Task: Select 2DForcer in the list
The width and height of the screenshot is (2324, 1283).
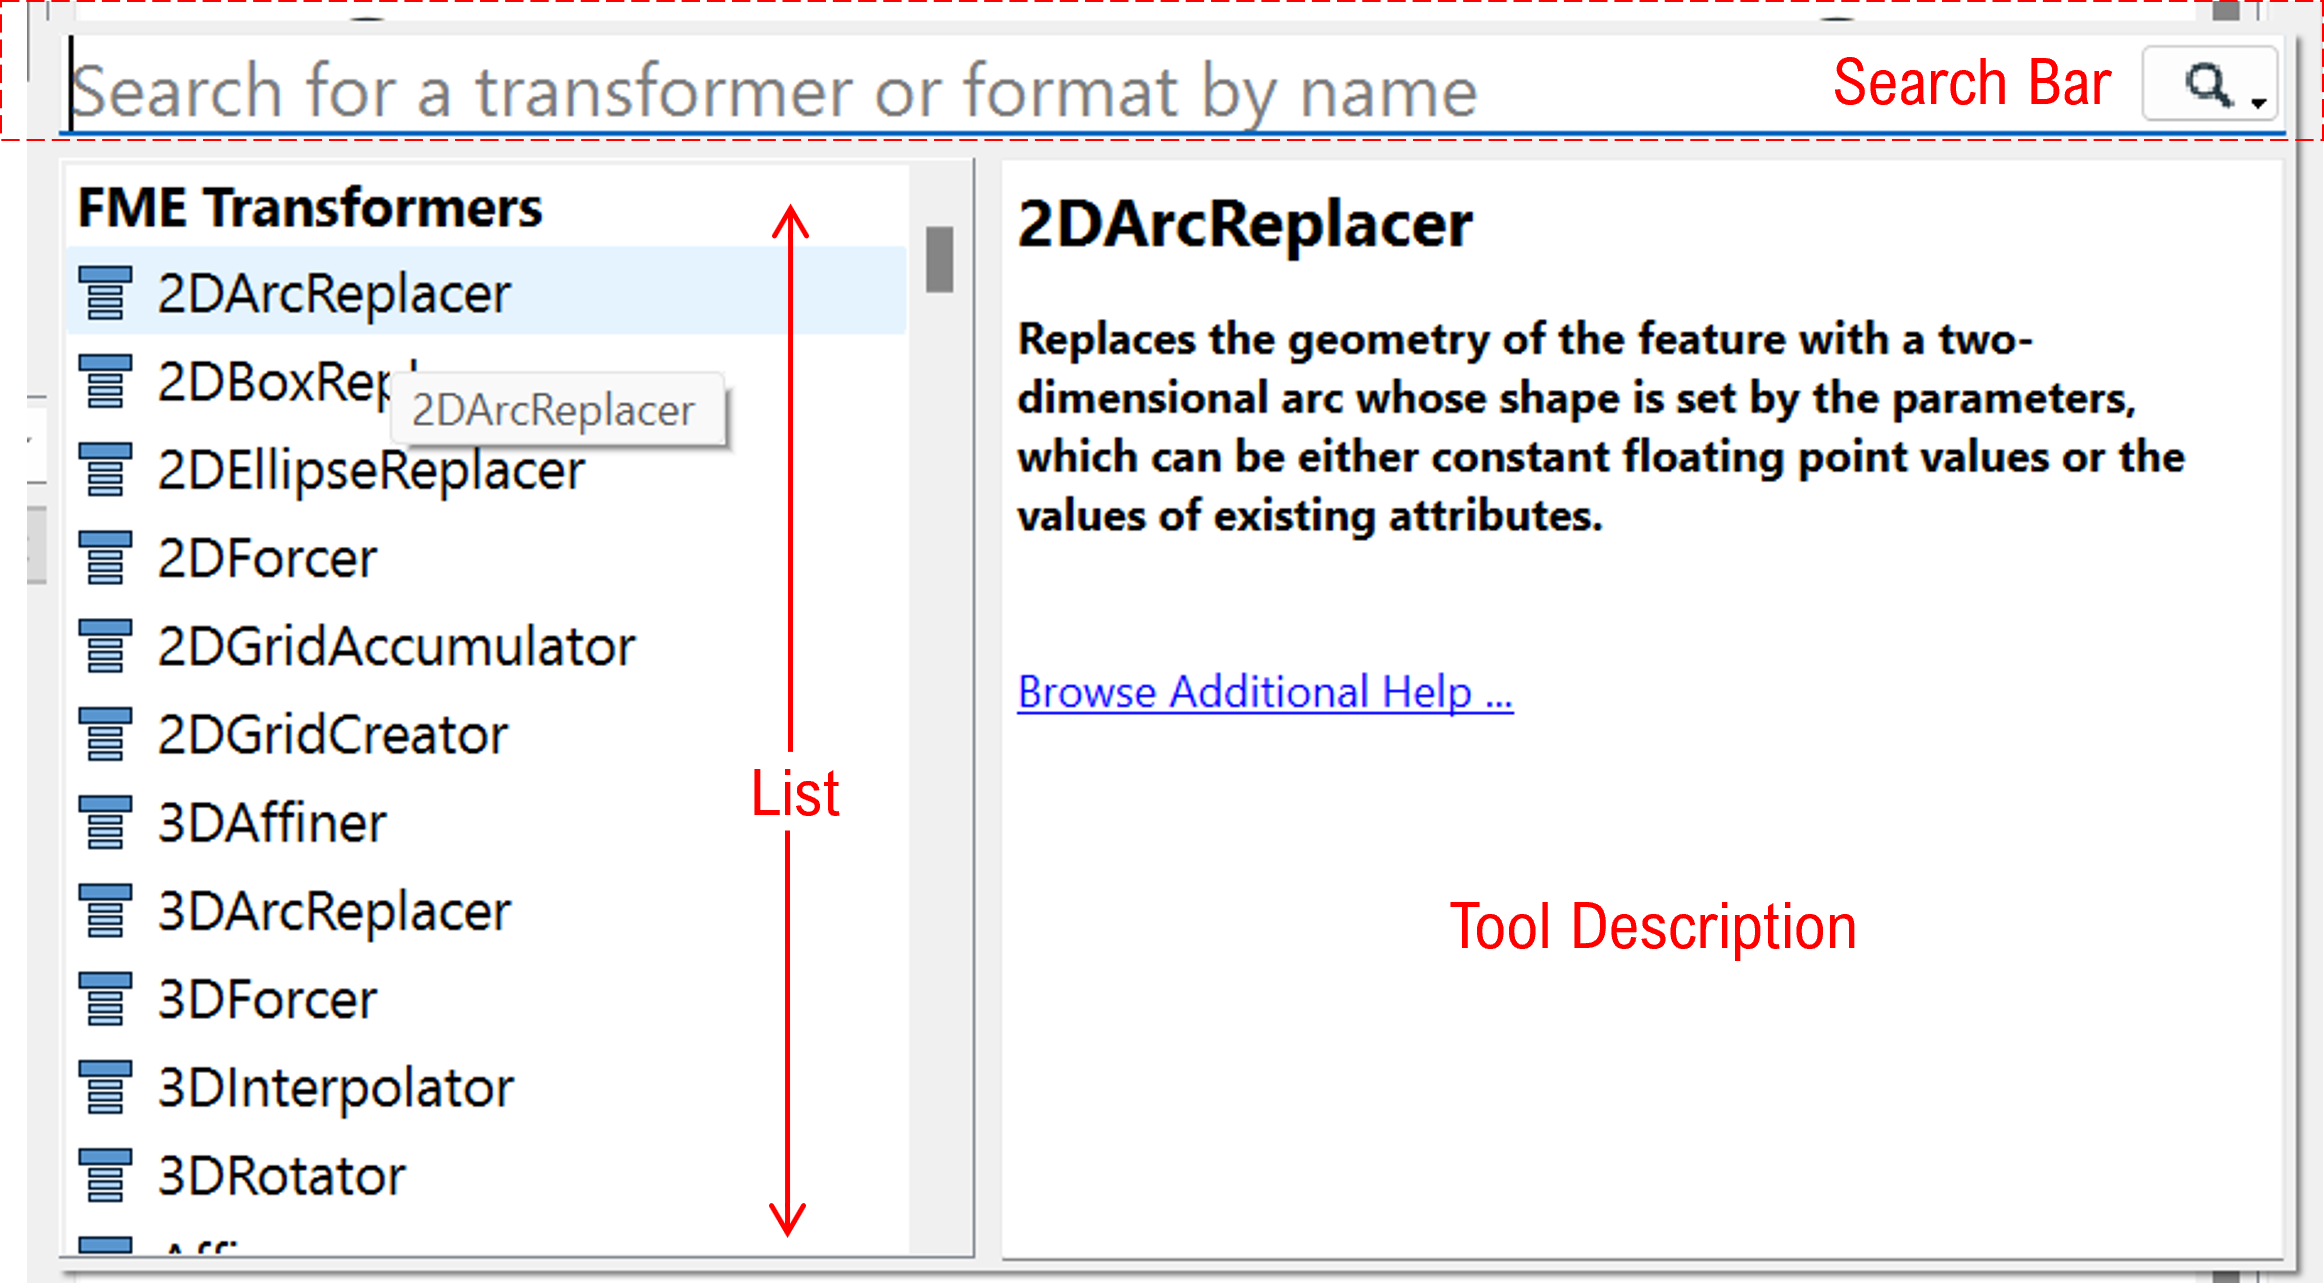Action: pyautogui.click(x=486, y=557)
